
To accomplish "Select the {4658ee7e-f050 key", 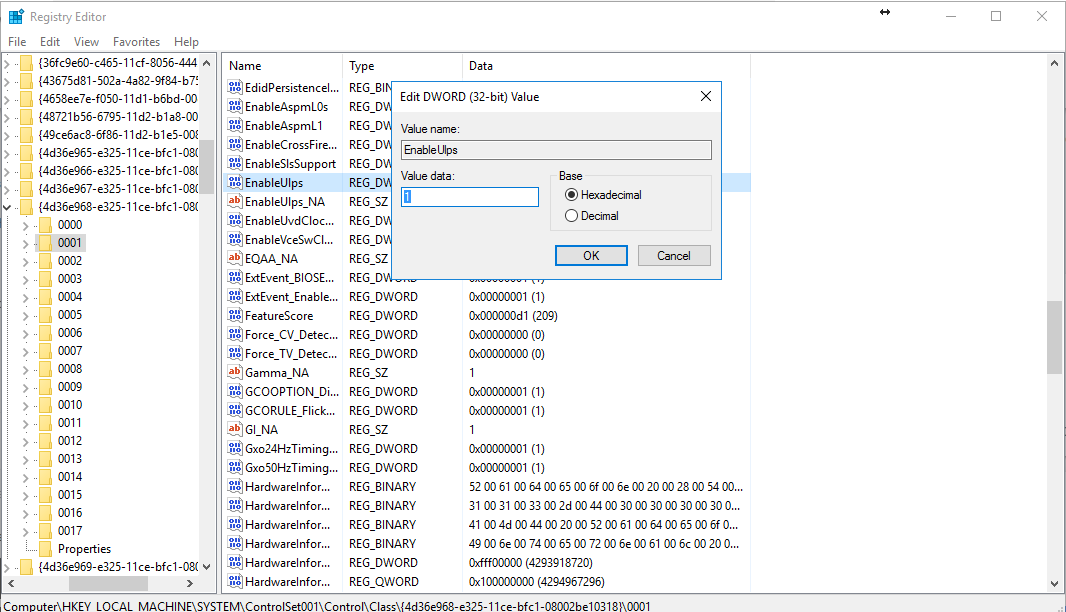I will coord(118,99).
